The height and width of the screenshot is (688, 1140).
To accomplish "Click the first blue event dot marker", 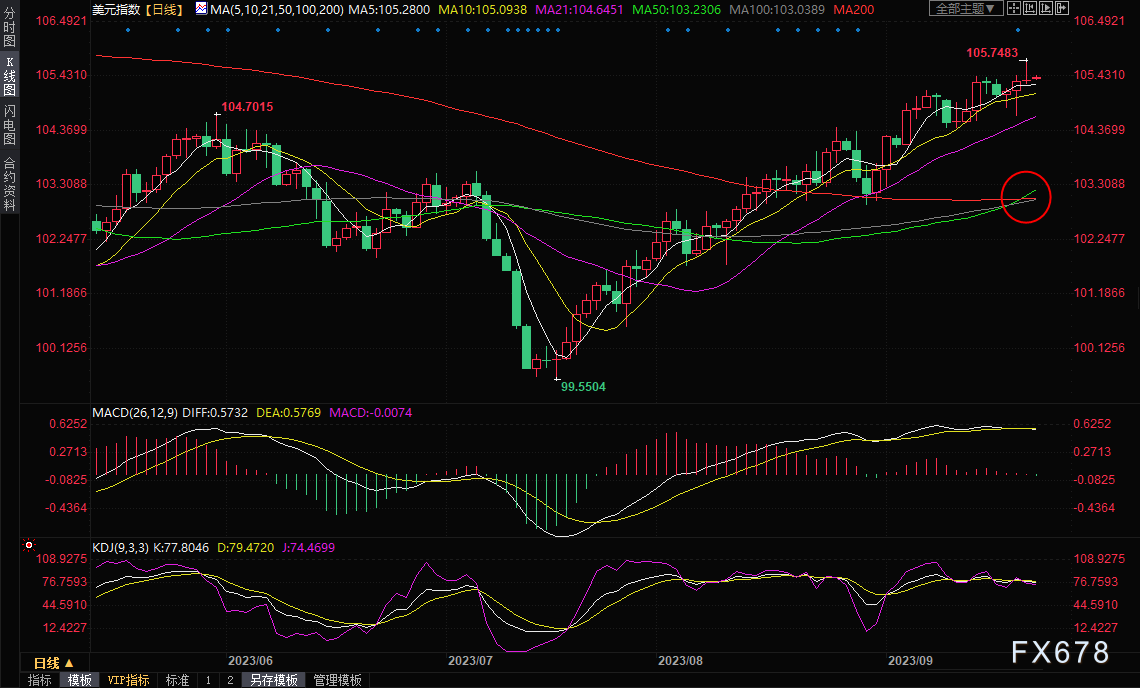I will [127, 30].
